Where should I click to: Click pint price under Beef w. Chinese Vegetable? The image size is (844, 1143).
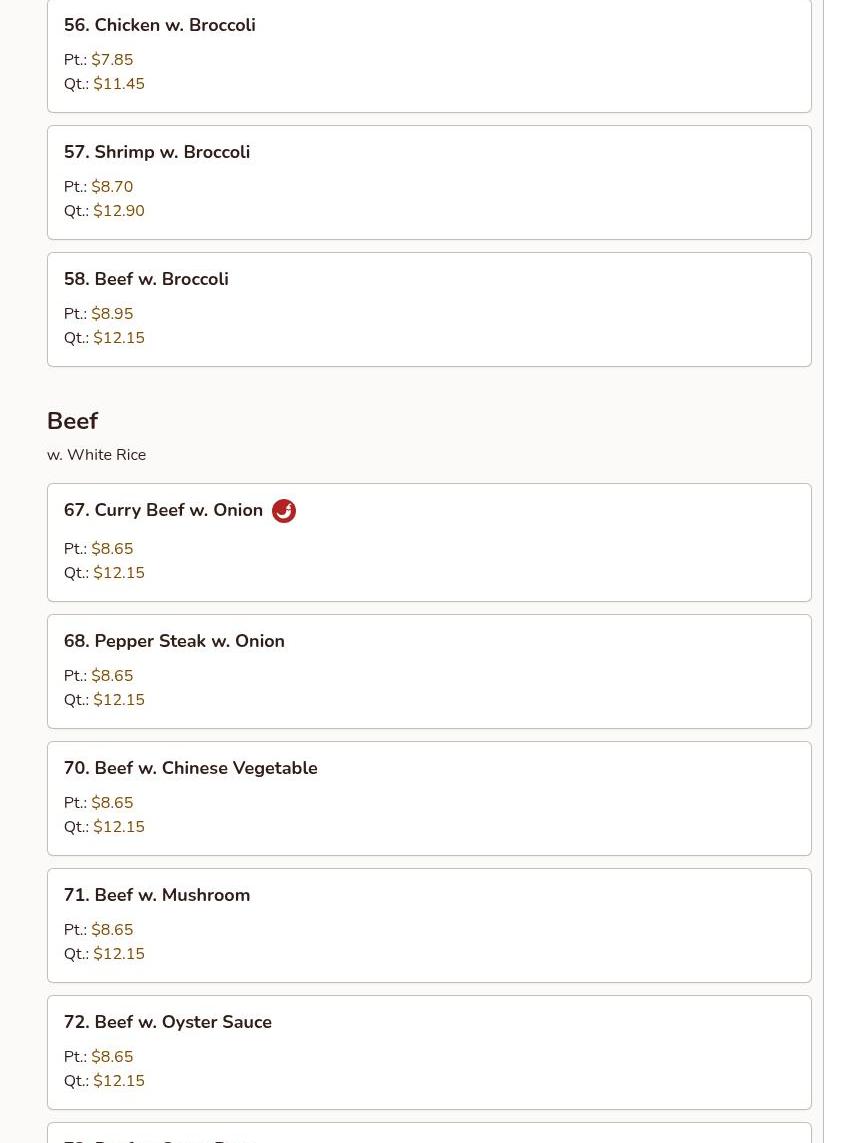(112, 803)
